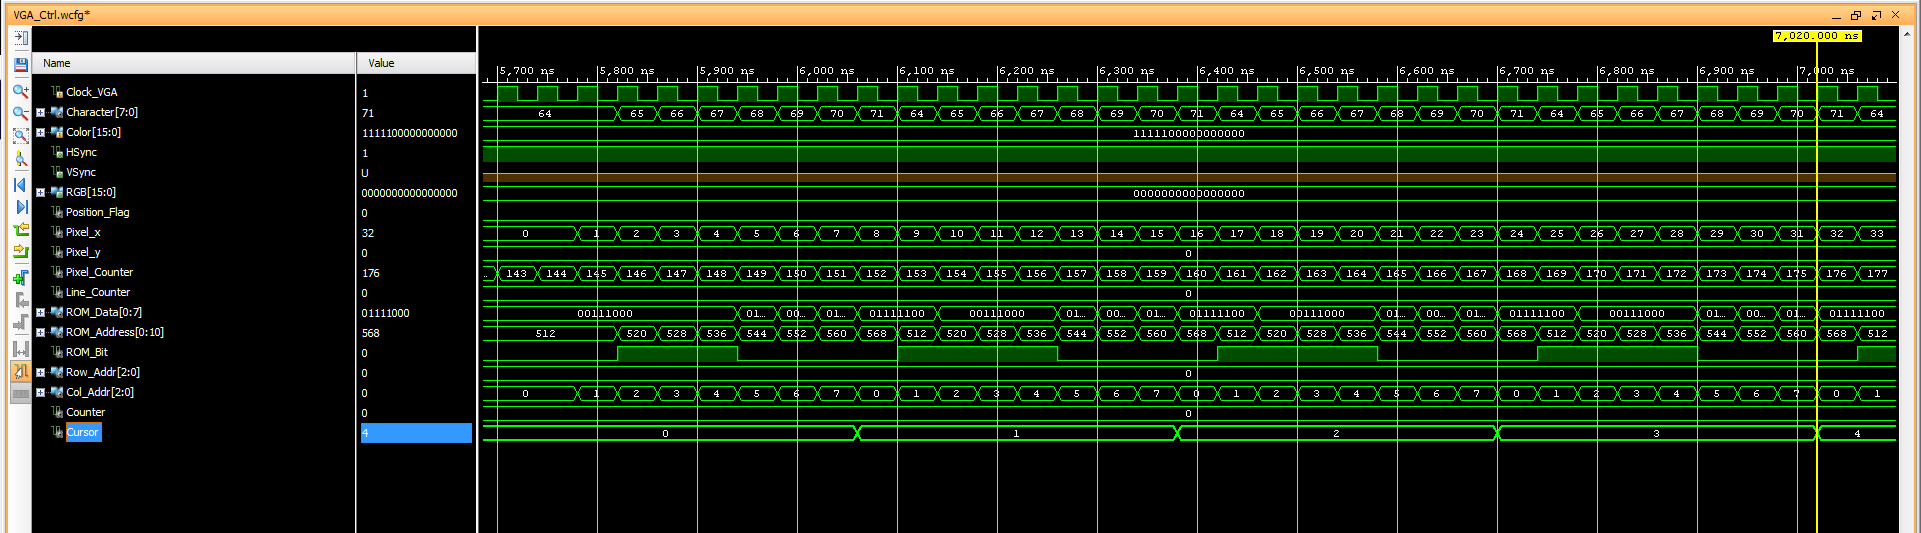
Task: Expand the Row_Addr[2:0] bus
Action: tap(40, 372)
